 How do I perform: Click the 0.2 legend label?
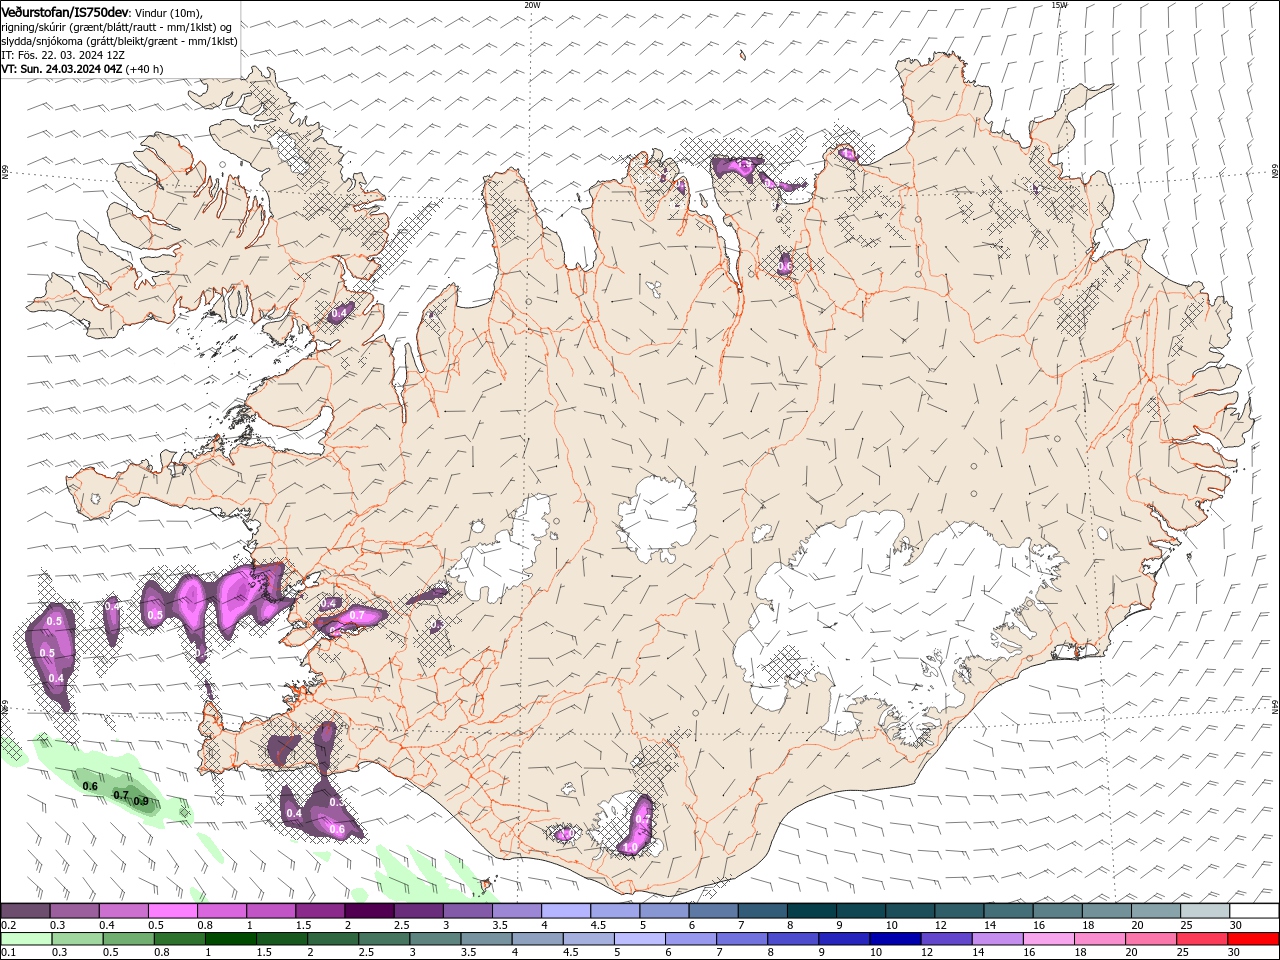coord(8,925)
